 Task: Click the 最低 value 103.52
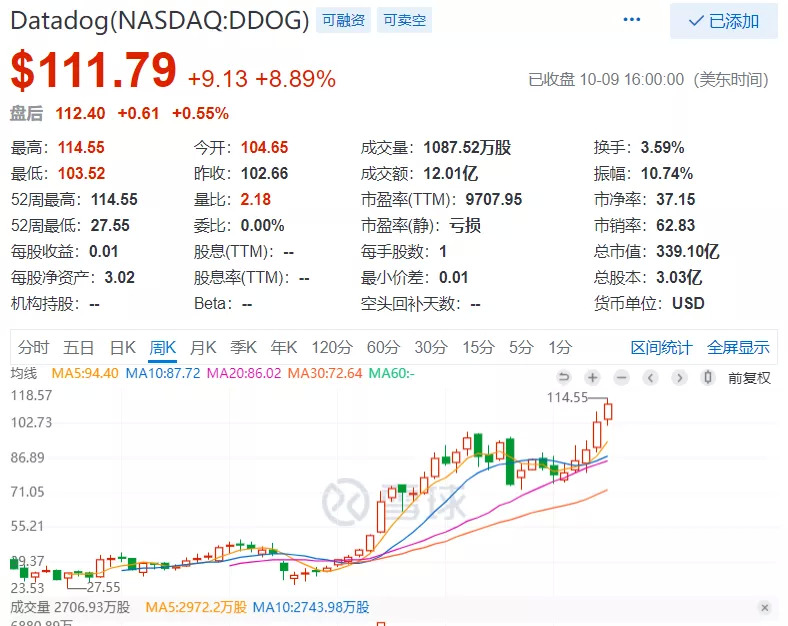[81, 174]
